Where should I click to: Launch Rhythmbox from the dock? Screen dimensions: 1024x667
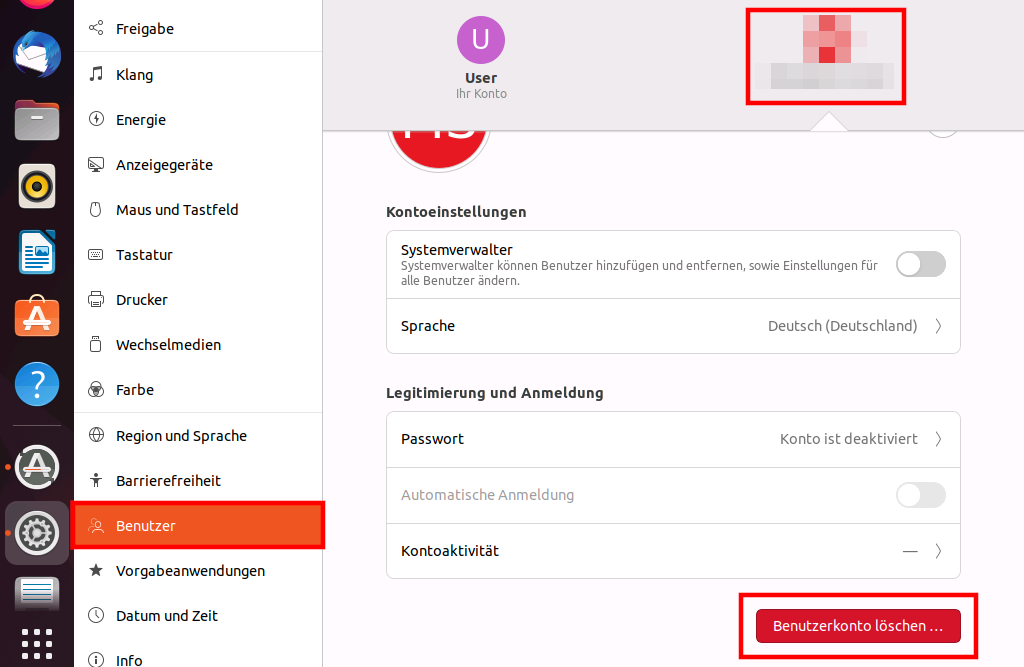(x=37, y=186)
